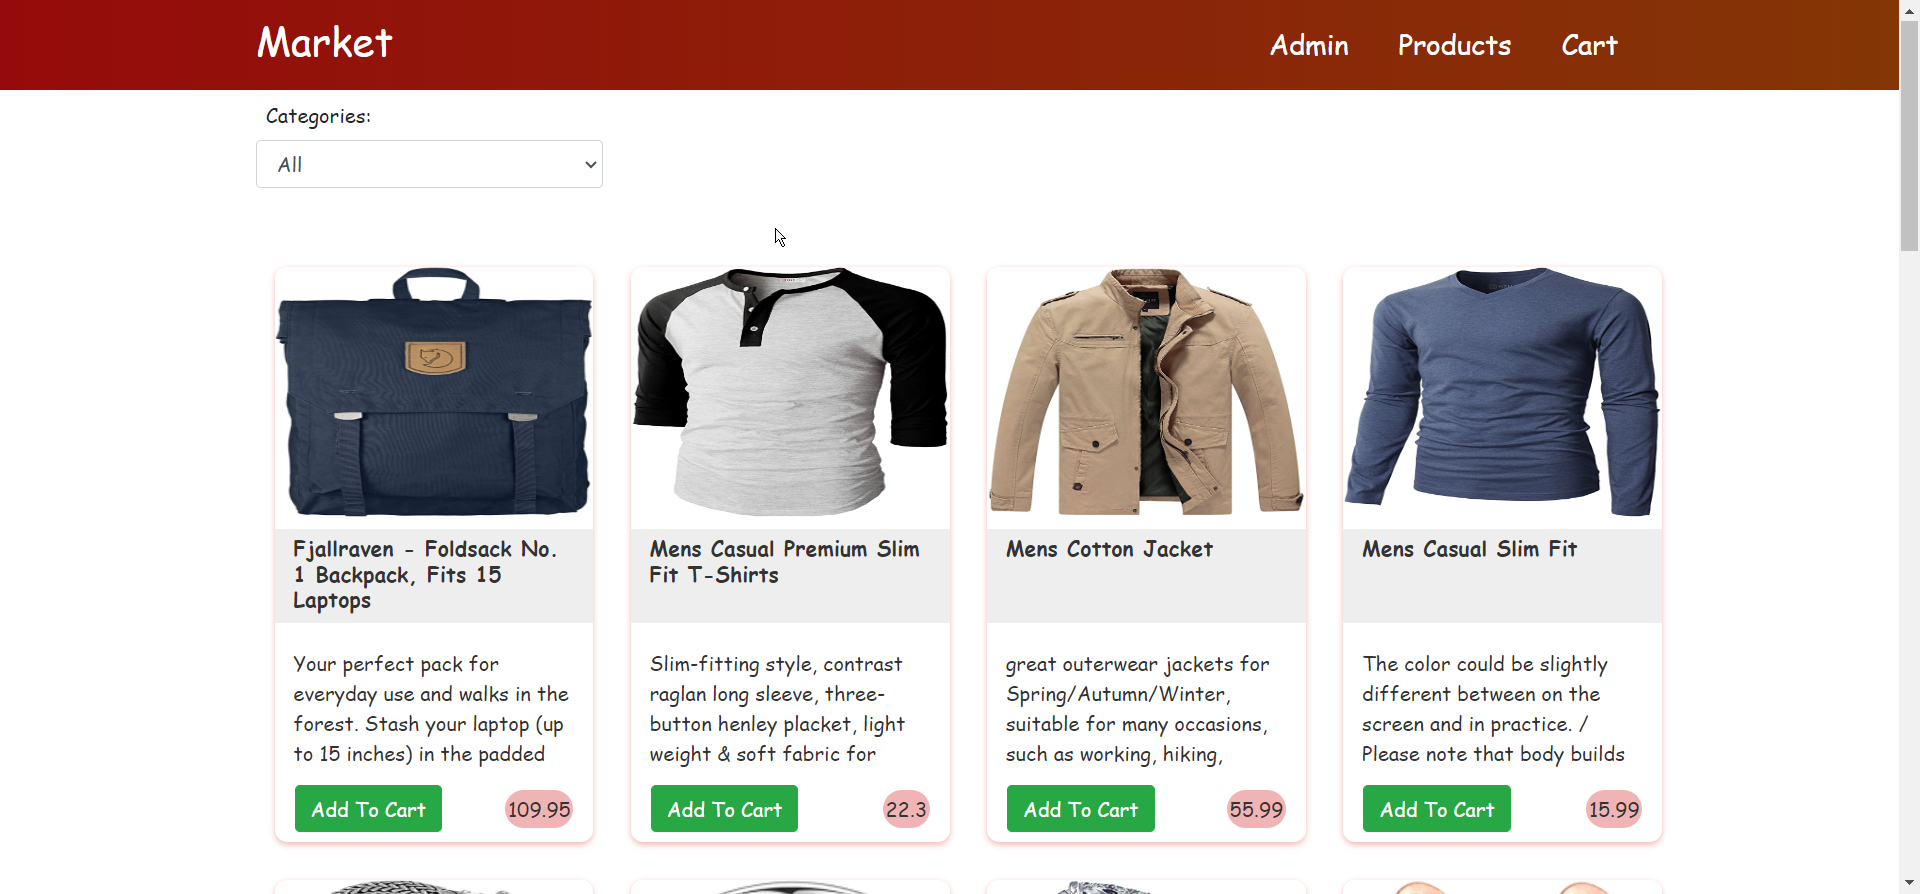Add Fjallraven backpack to cart

tap(368, 809)
